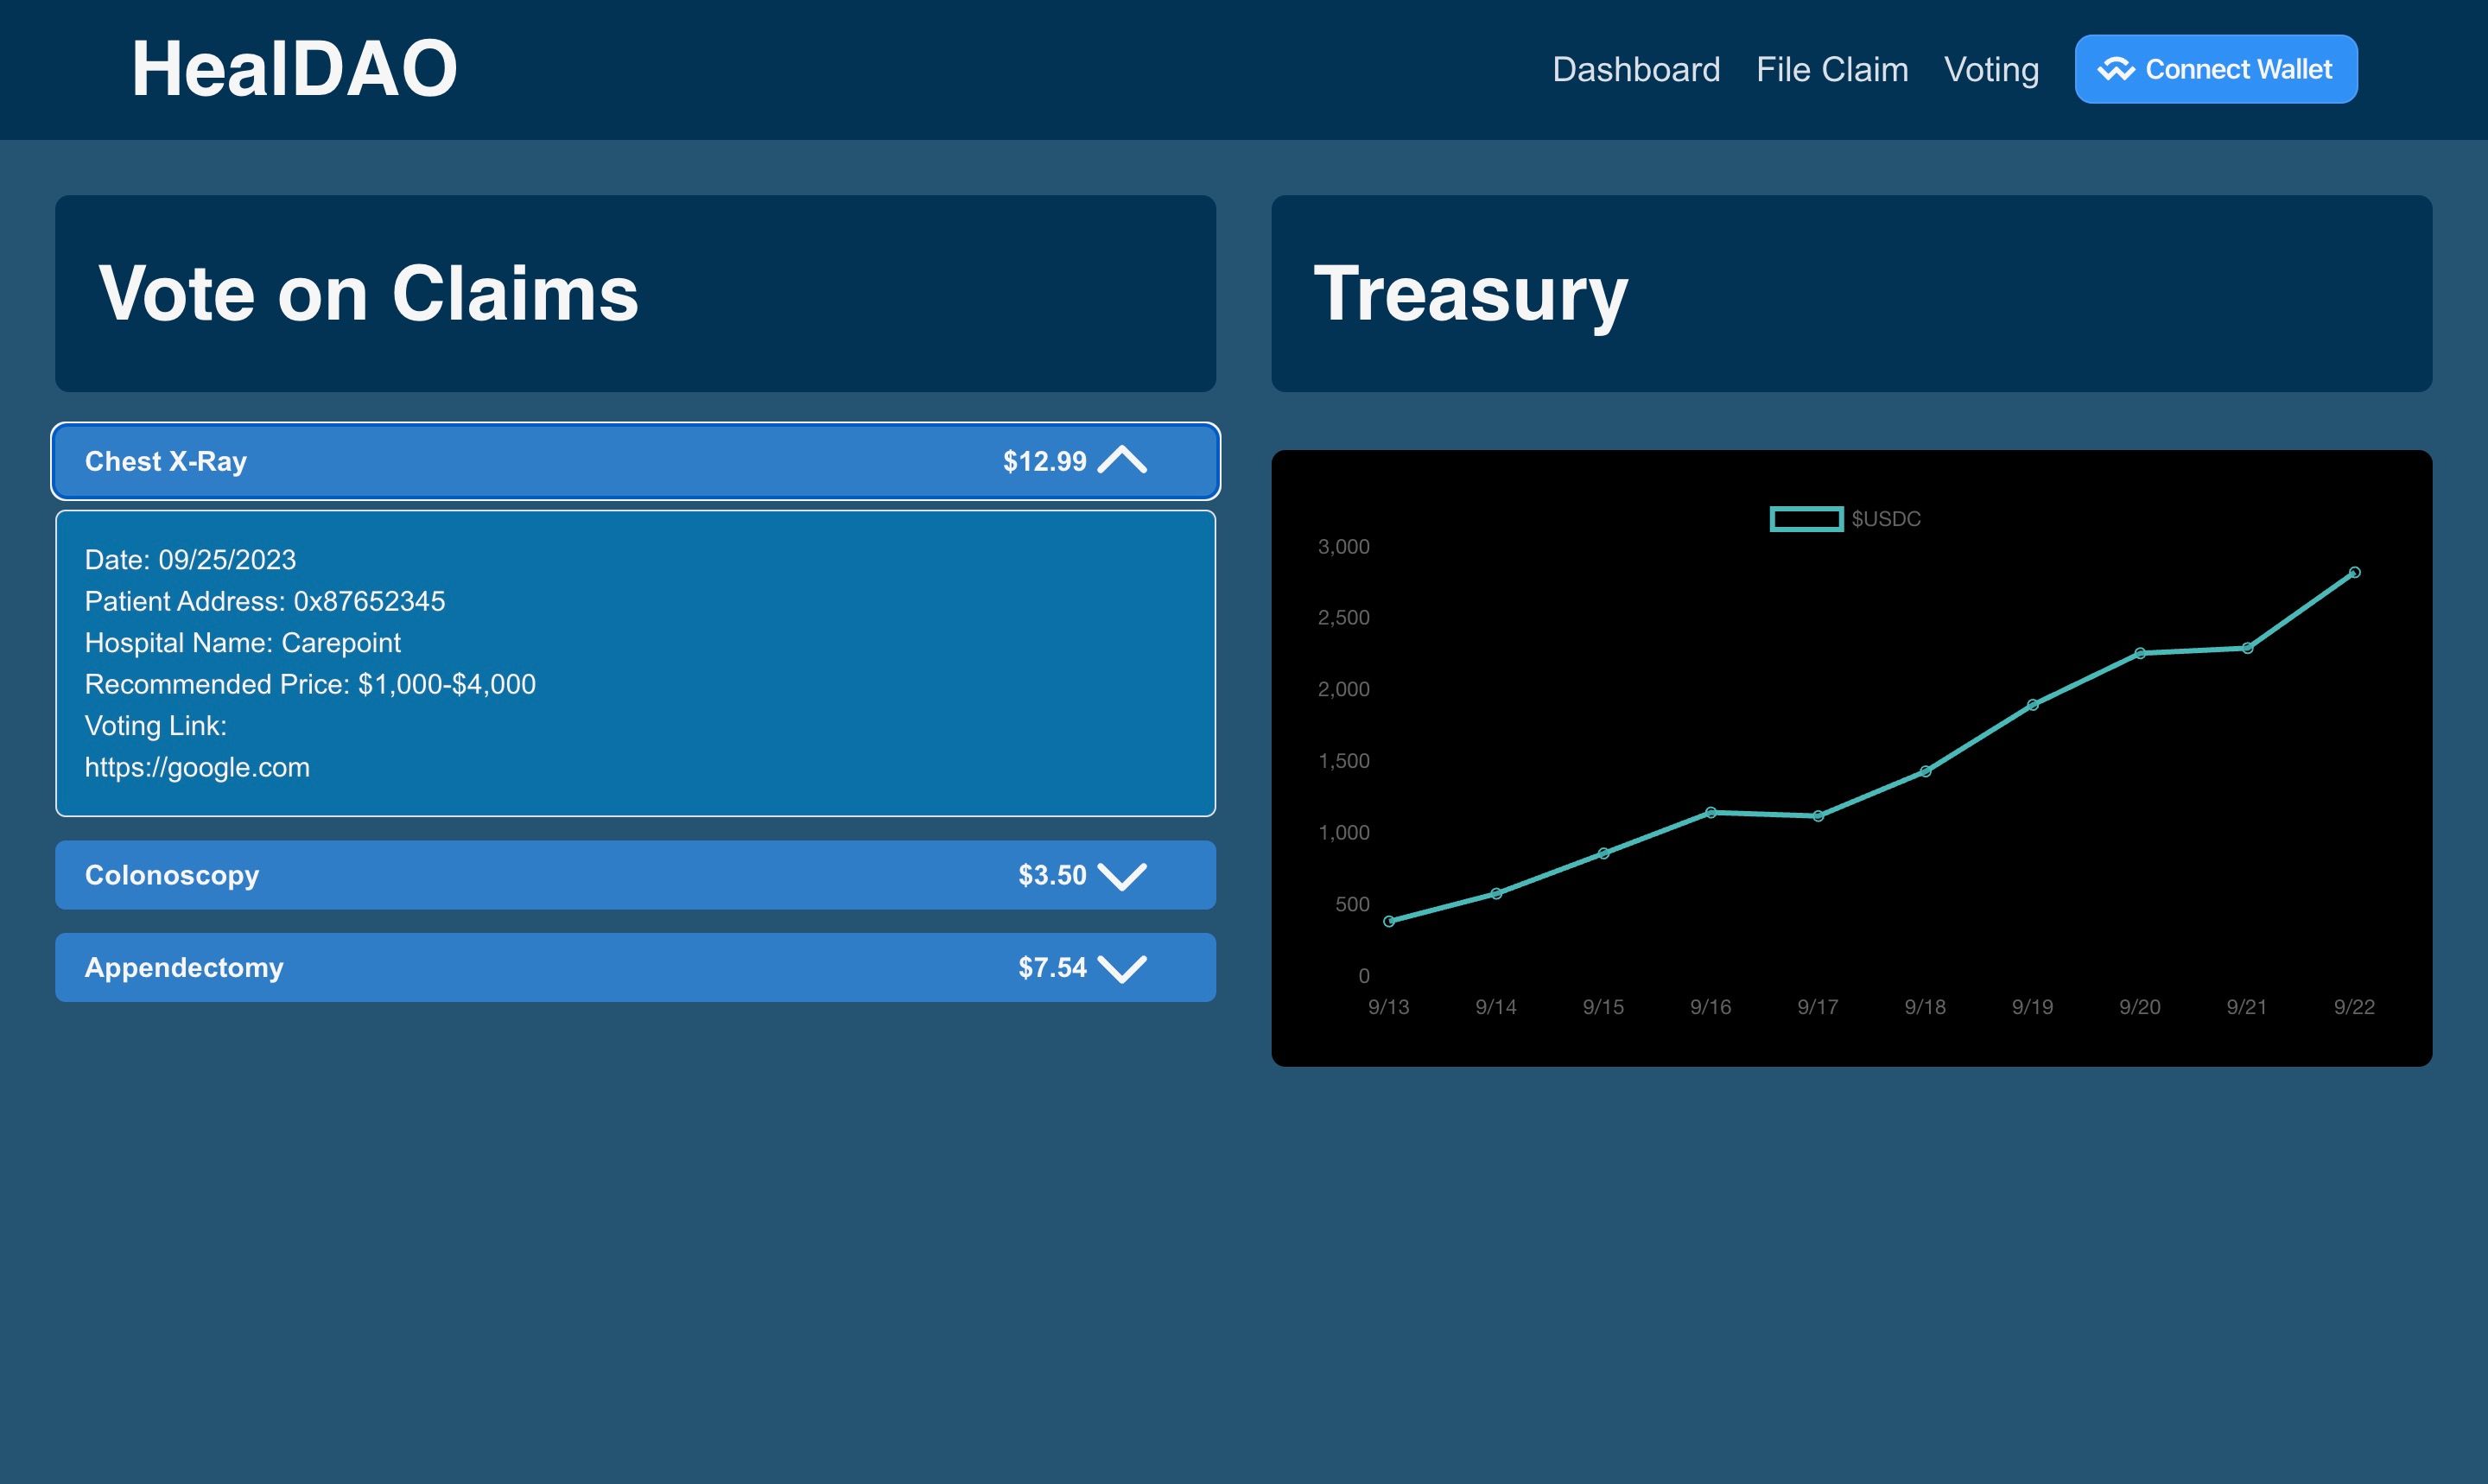Click the Connect Wallet button

[x=2216, y=69]
